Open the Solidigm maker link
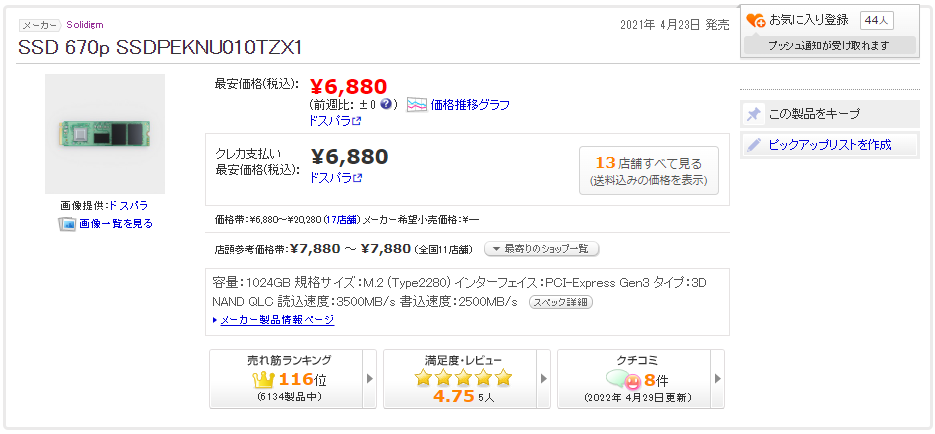Viewport: 935px width, 434px height. click(x=85, y=24)
